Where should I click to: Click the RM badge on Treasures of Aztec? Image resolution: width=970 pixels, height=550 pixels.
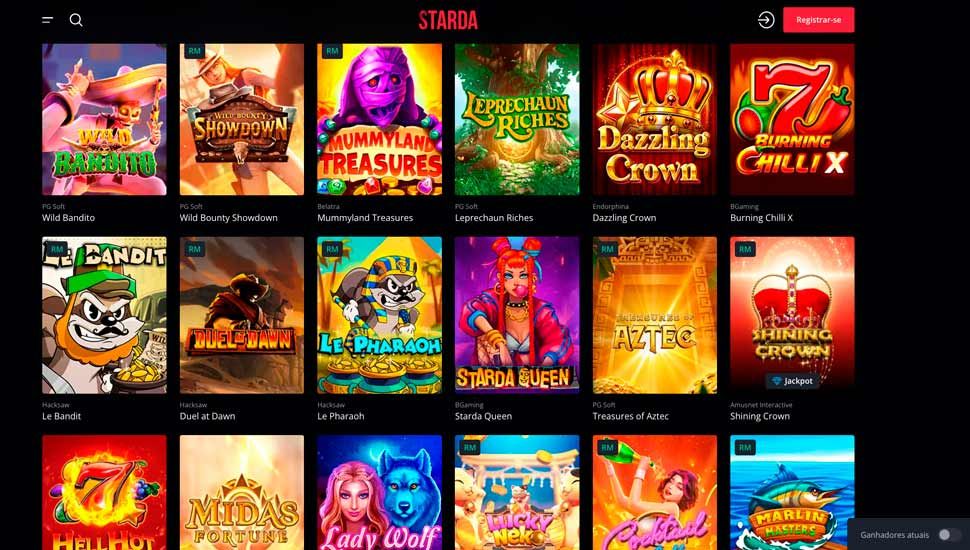(x=607, y=249)
